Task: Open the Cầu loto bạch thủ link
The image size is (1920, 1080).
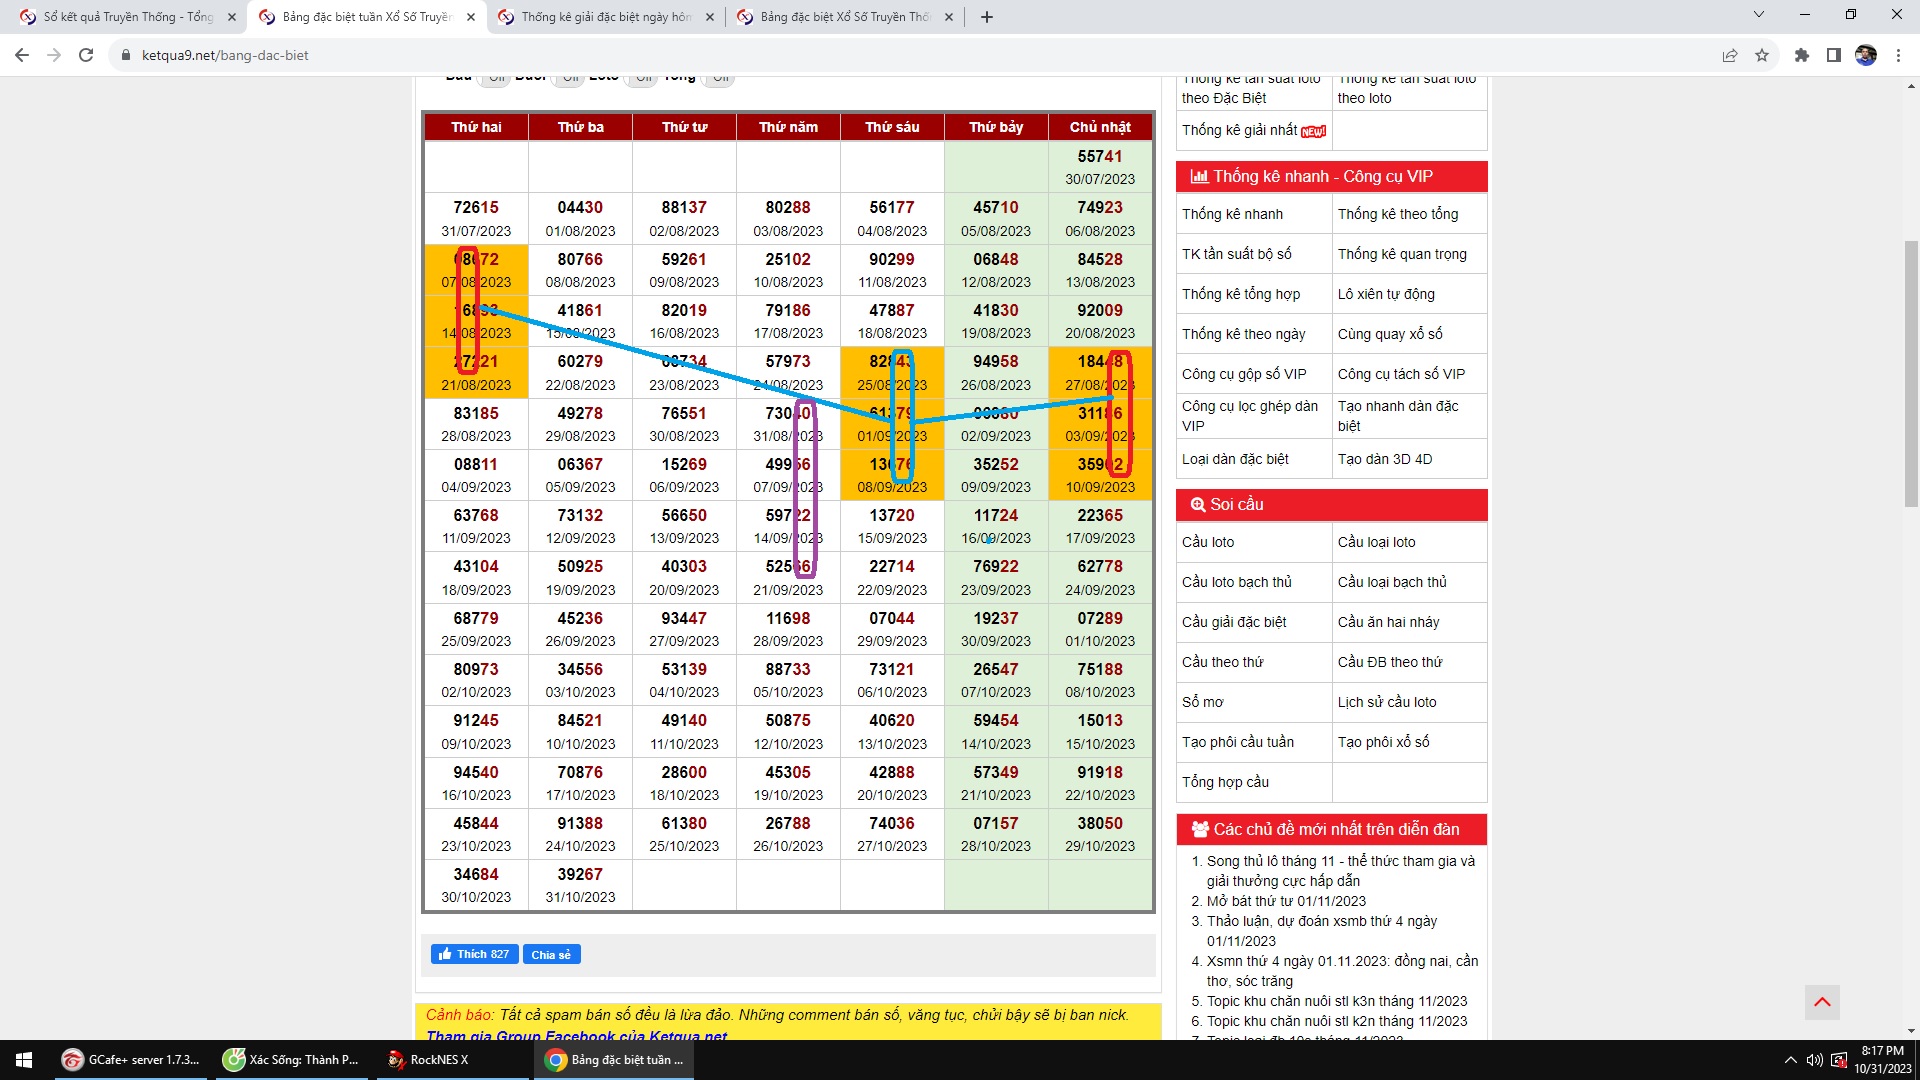Action: click(1236, 582)
